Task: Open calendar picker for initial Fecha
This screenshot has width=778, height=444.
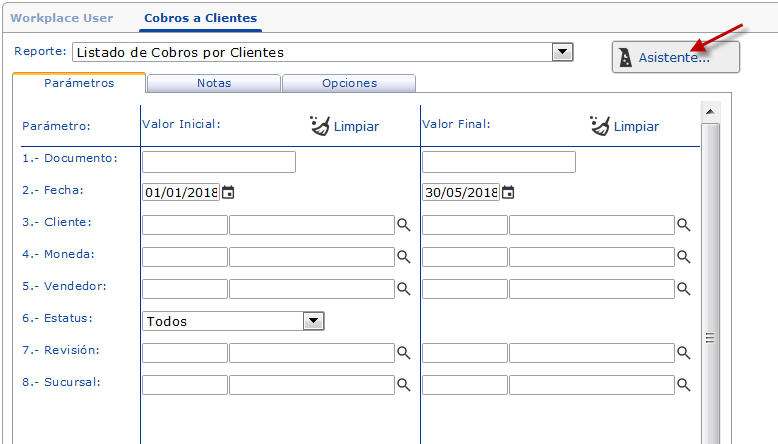Action: (x=228, y=193)
